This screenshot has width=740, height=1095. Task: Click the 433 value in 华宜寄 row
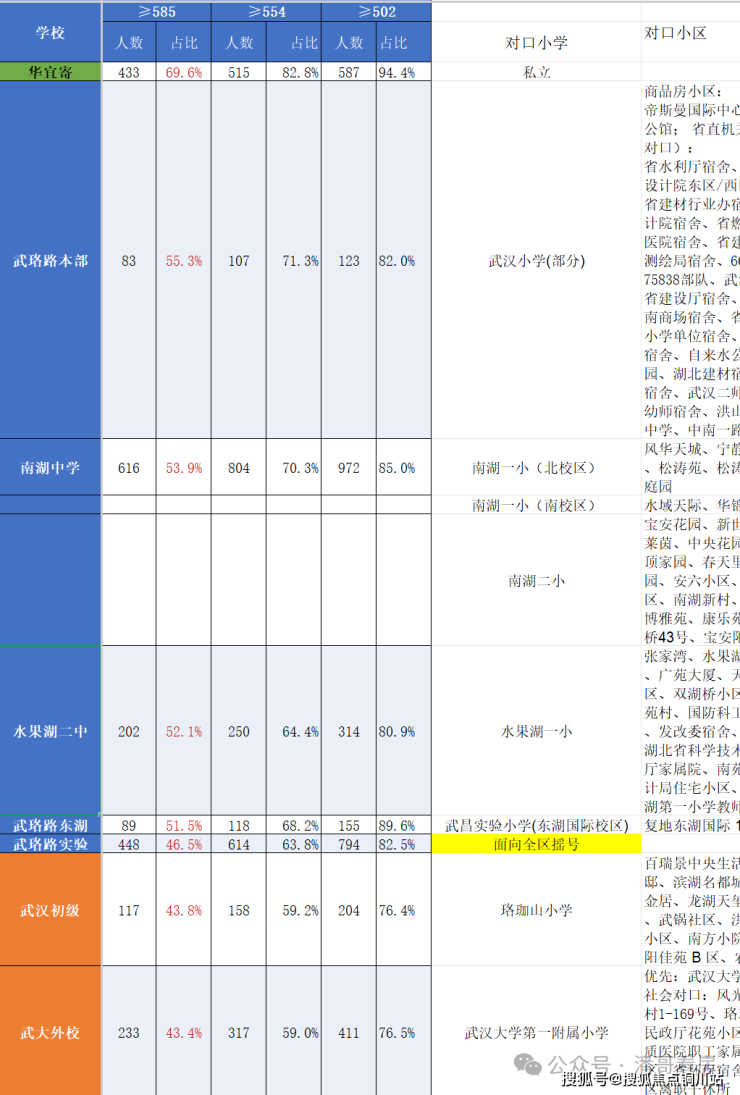point(129,72)
